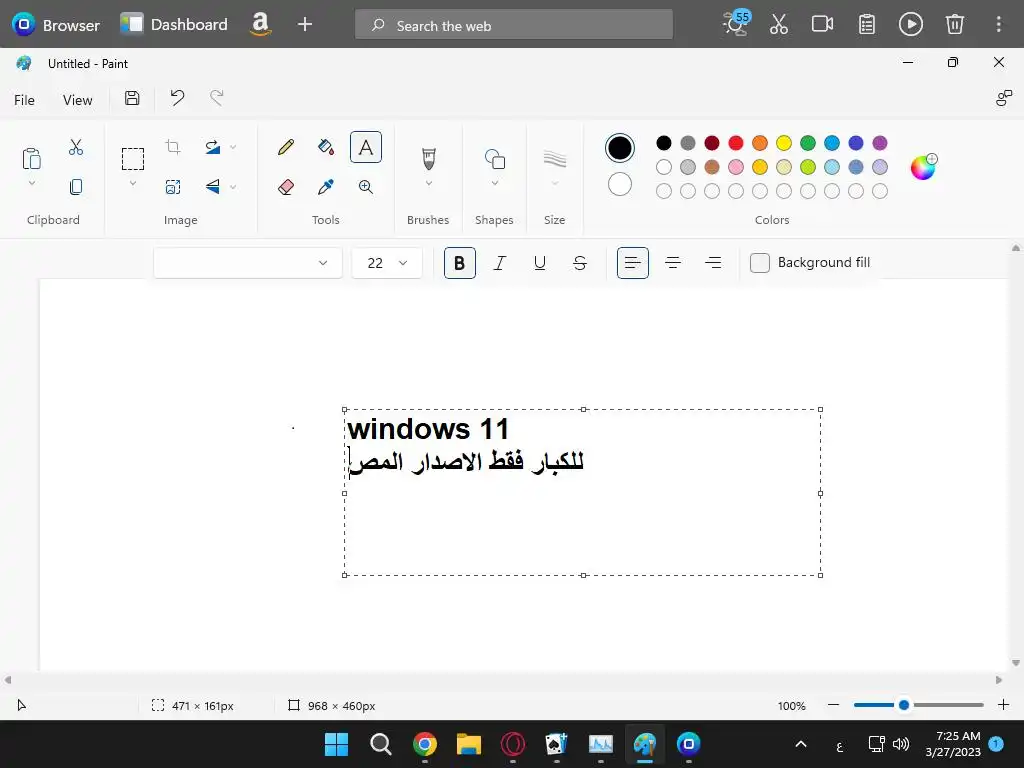The image size is (1024, 768).
Task: Click the Save icon
Action: [x=132, y=99]
